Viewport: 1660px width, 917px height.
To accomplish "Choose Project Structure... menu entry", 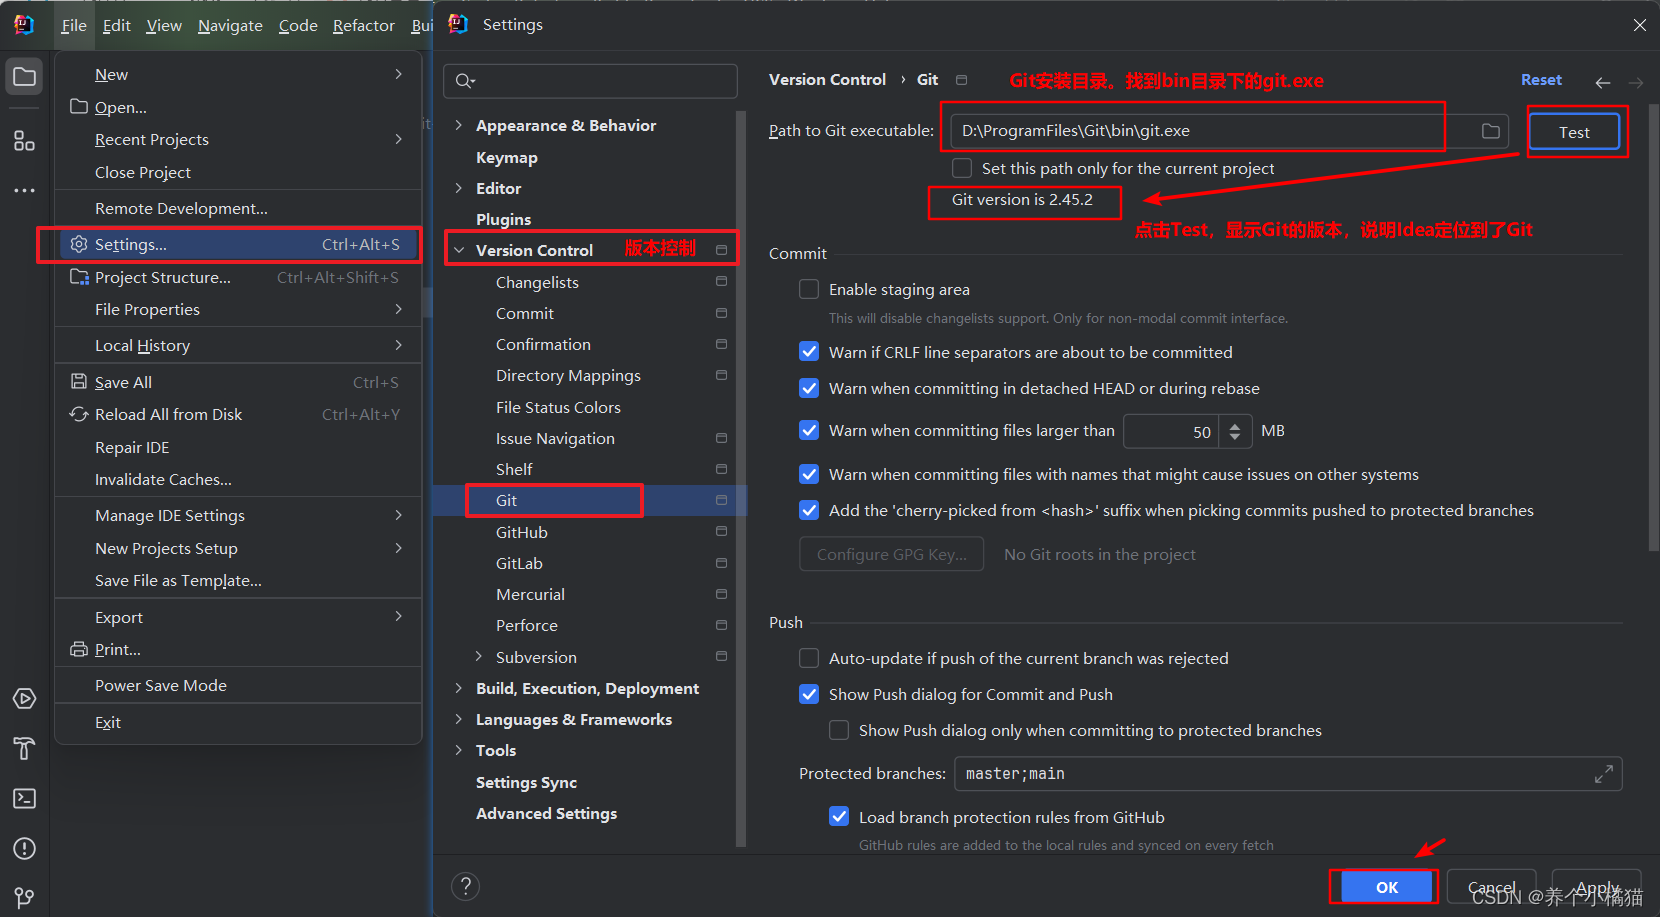I will click(238, 277).
